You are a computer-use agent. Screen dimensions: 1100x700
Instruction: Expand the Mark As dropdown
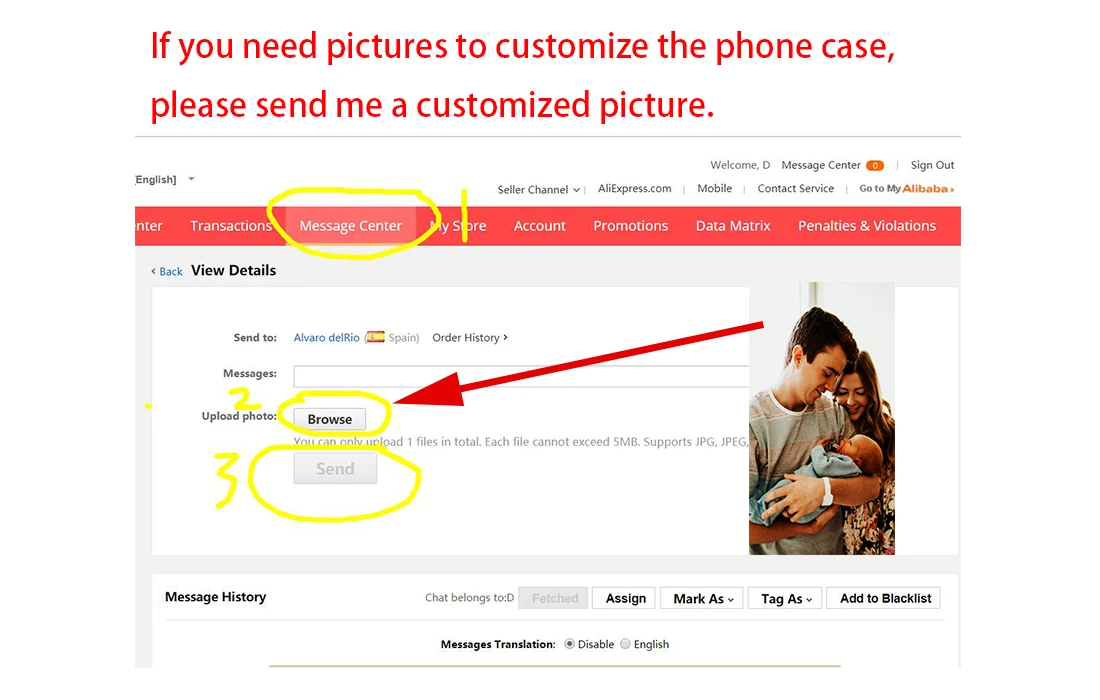click(702, 598)
